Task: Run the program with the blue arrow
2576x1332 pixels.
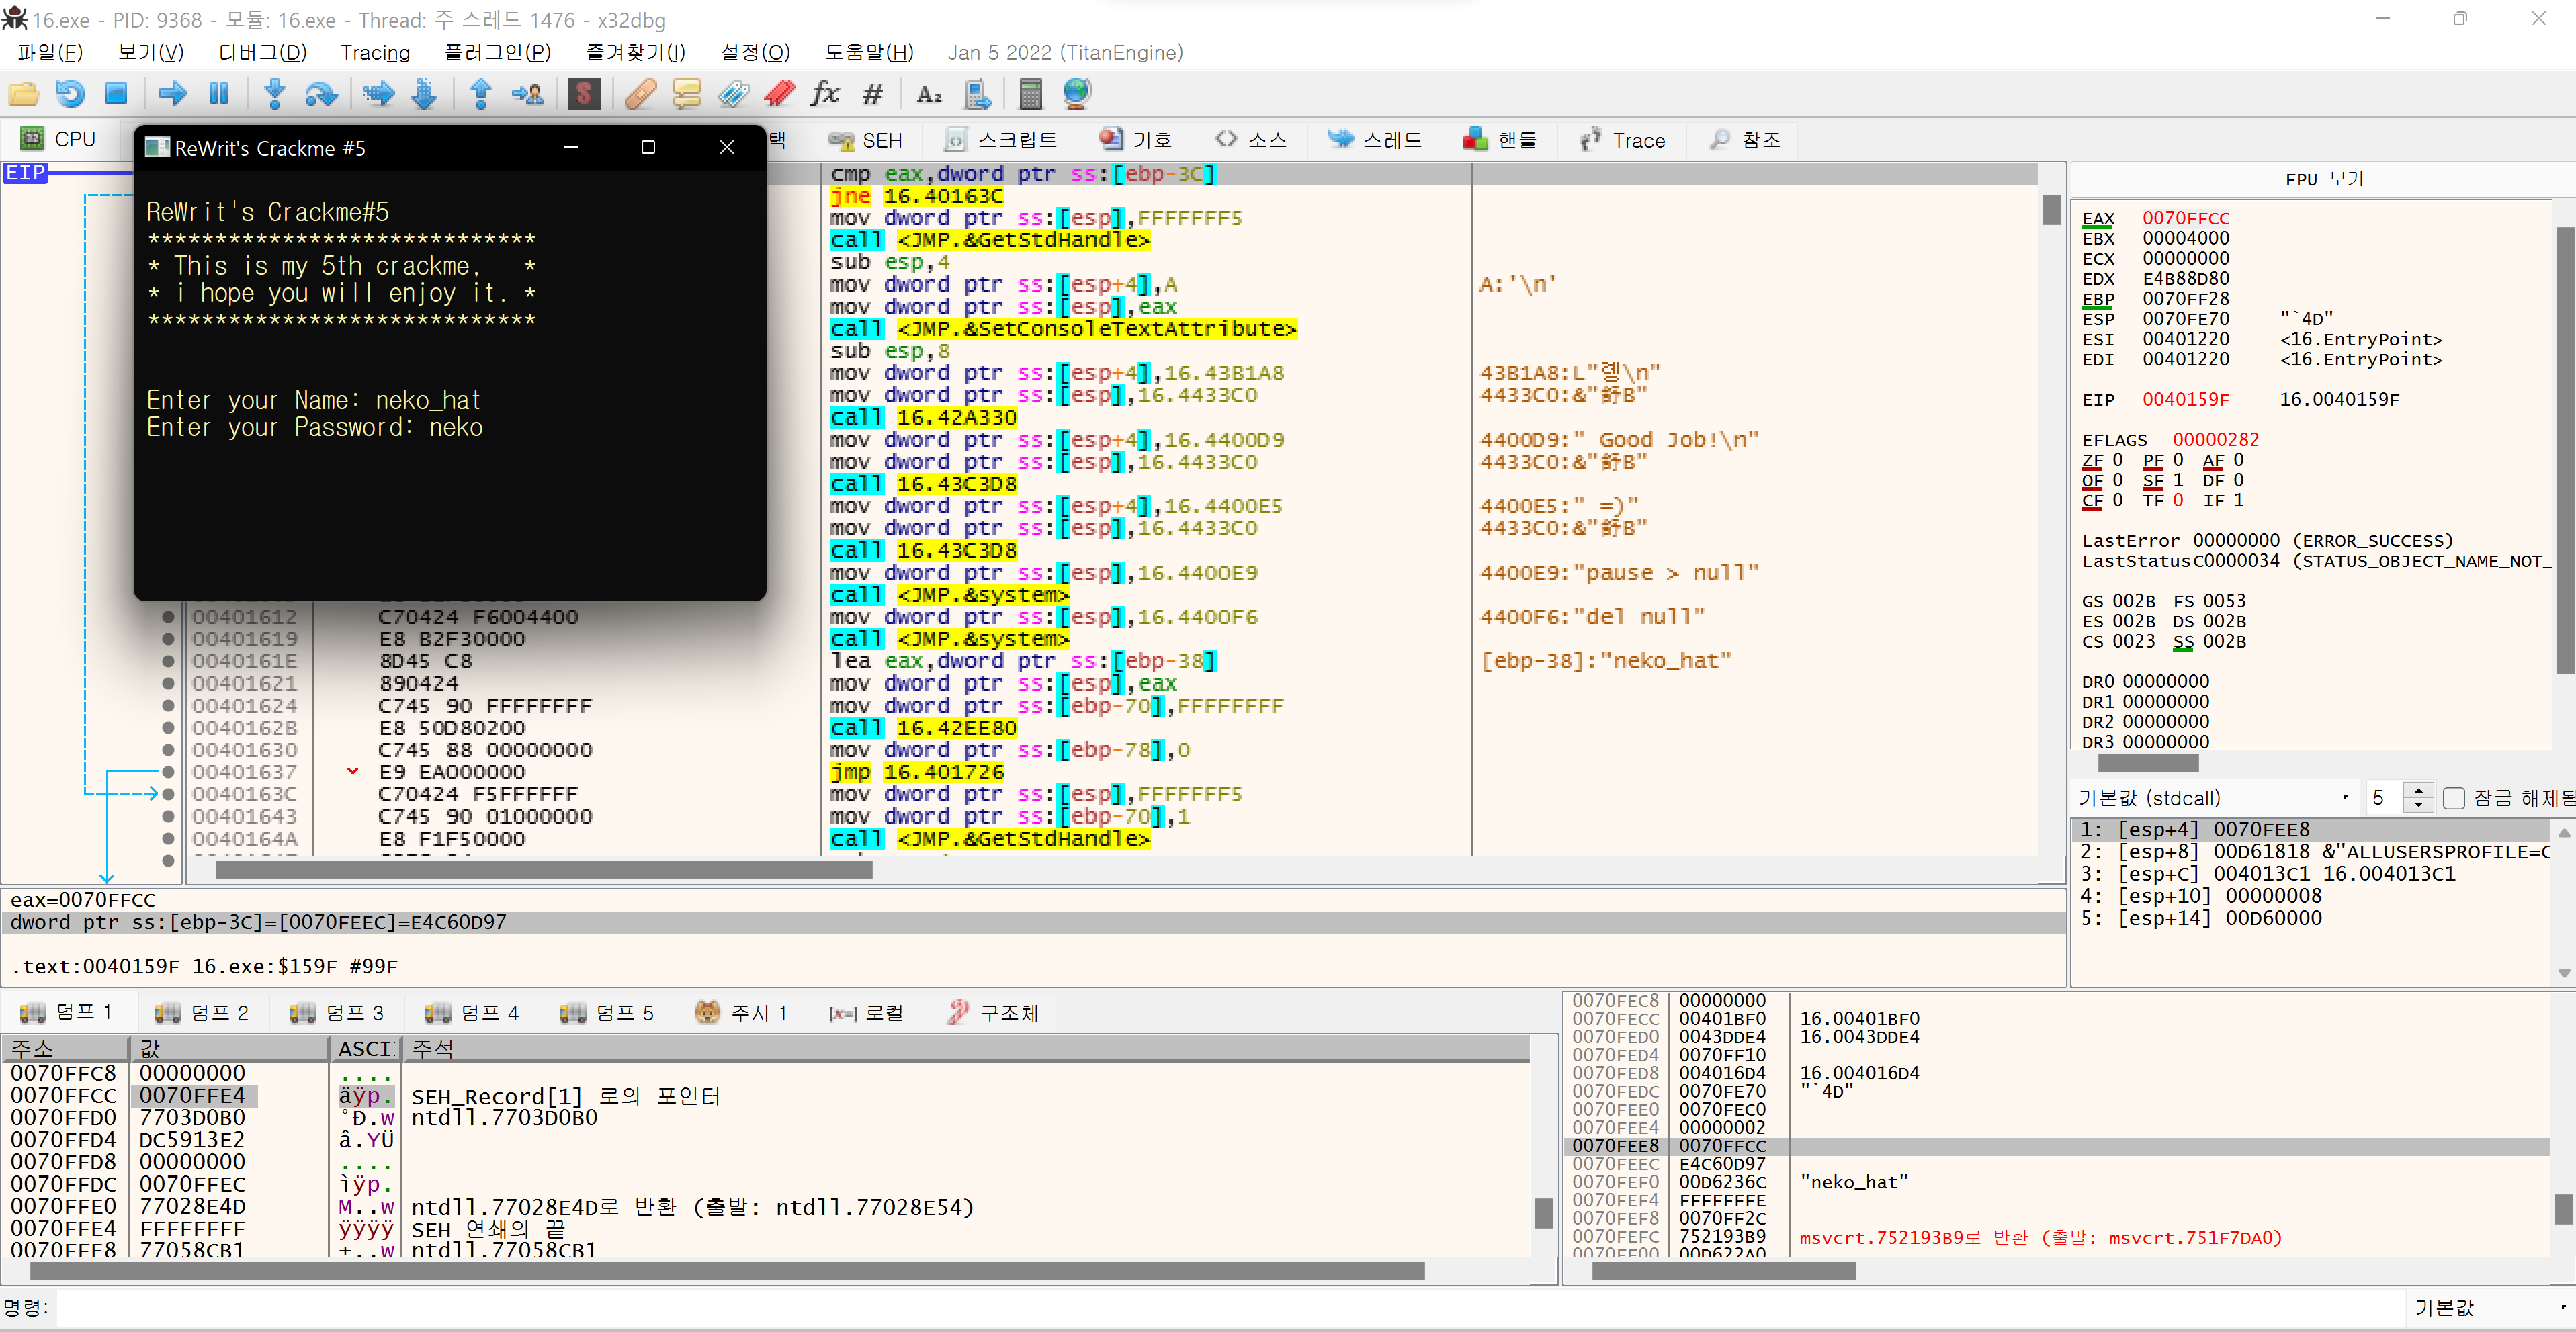Action: click(173, 94)
